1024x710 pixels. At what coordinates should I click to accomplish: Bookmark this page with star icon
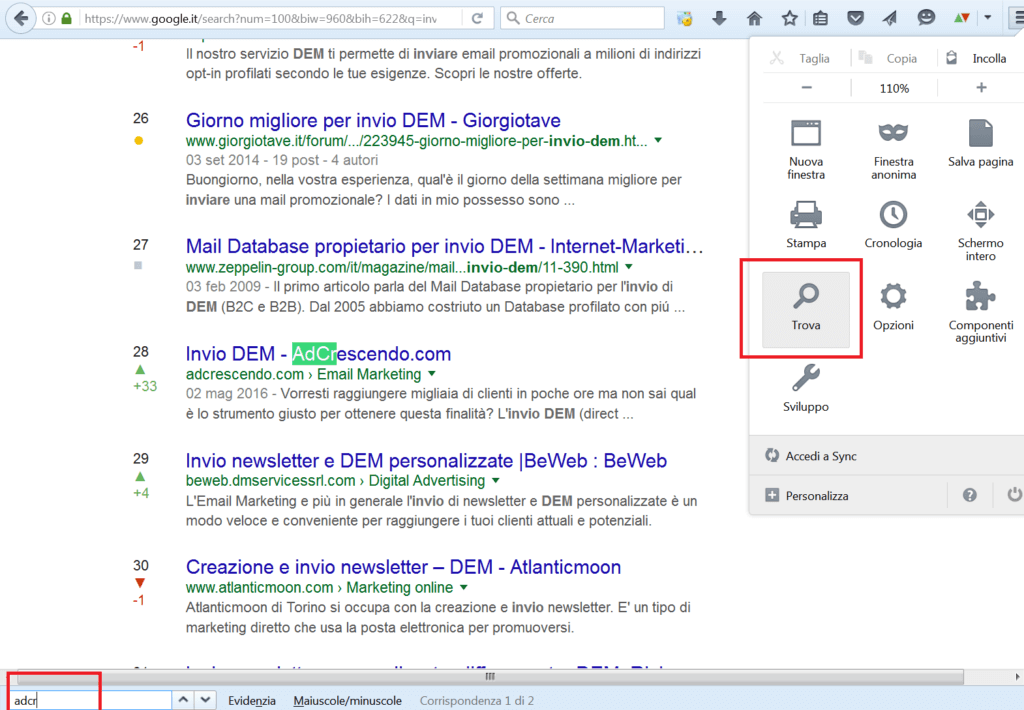pyautogui.click(x=788, y=18)
